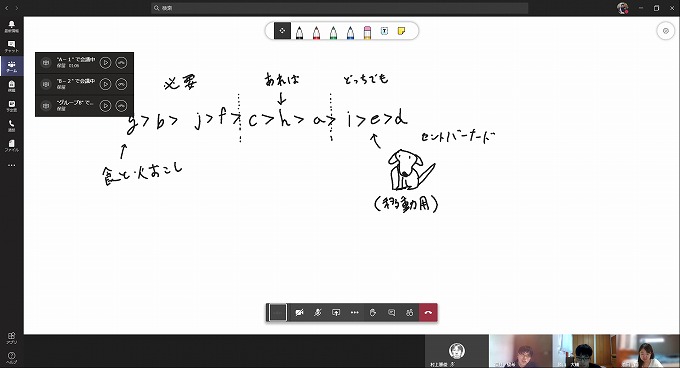Click the search box at top

pyautogui.click(x=340, y=8)
